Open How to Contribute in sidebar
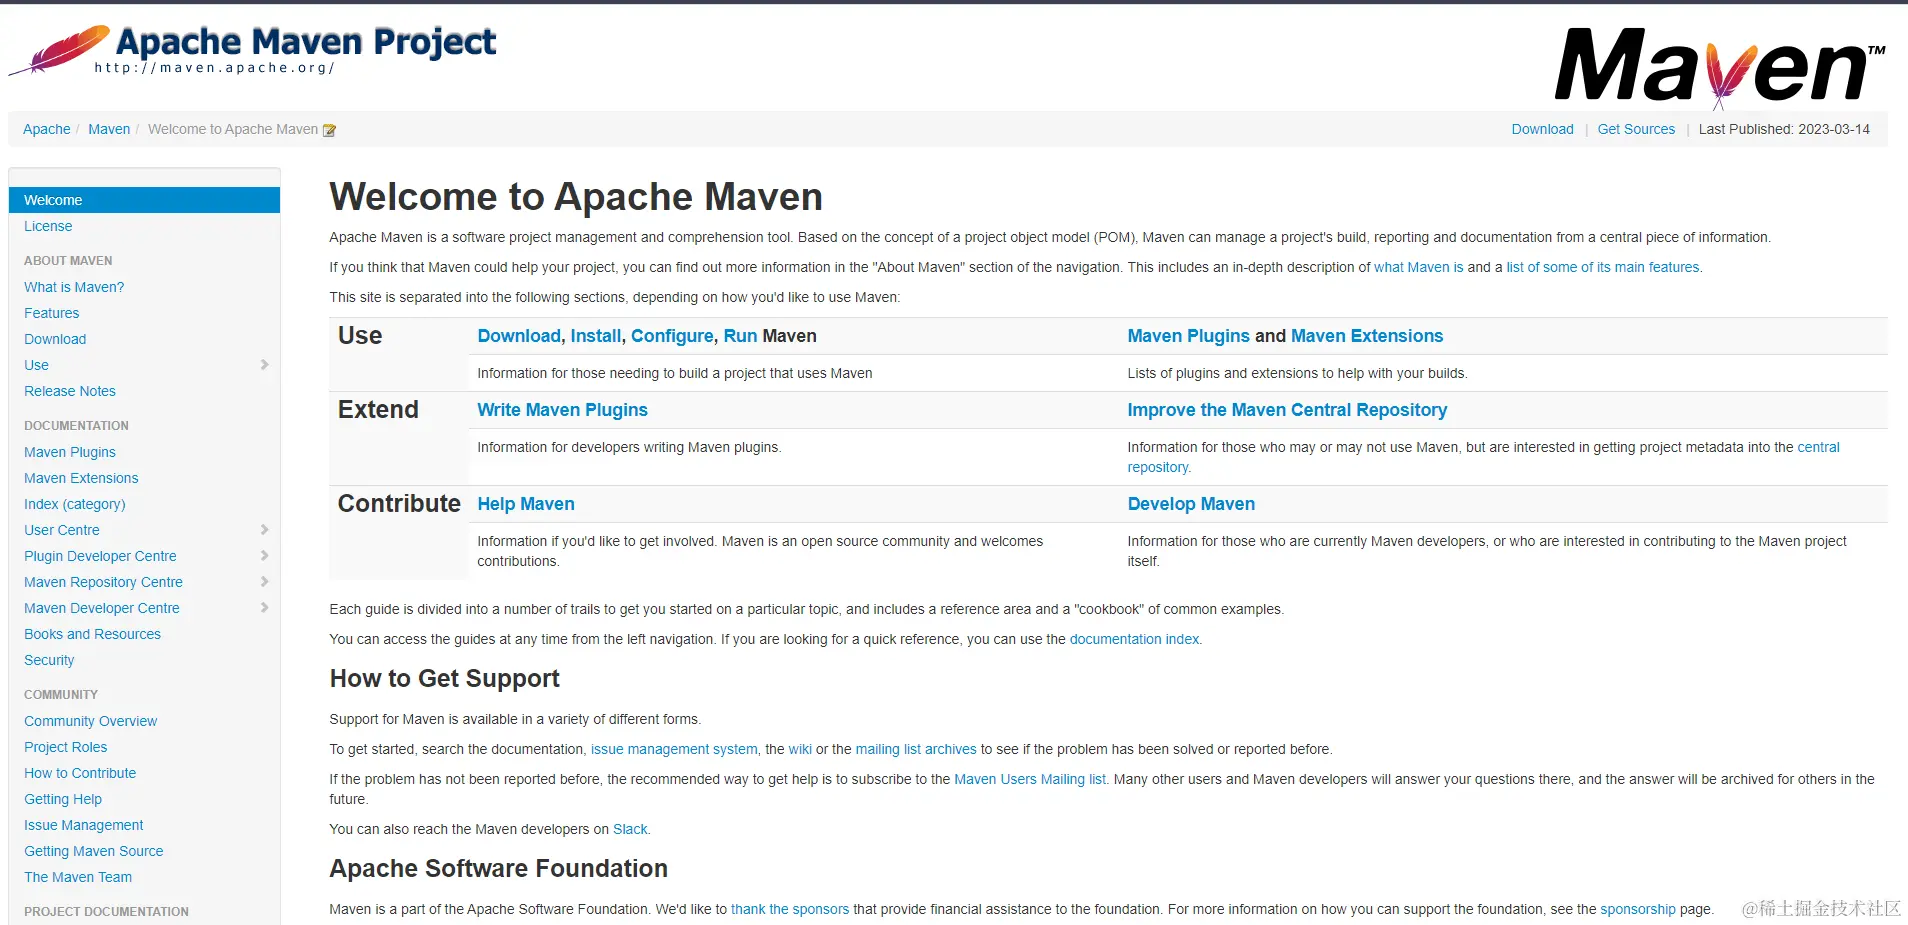 80,773
